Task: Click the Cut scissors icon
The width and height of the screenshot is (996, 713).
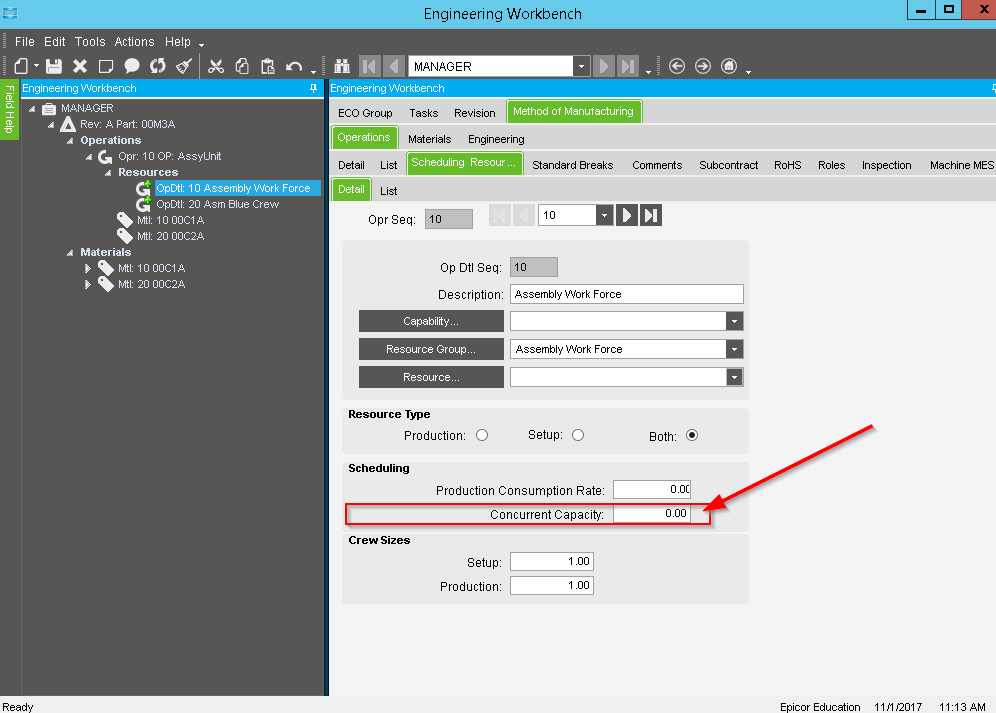Action: (x=215, y=66)
